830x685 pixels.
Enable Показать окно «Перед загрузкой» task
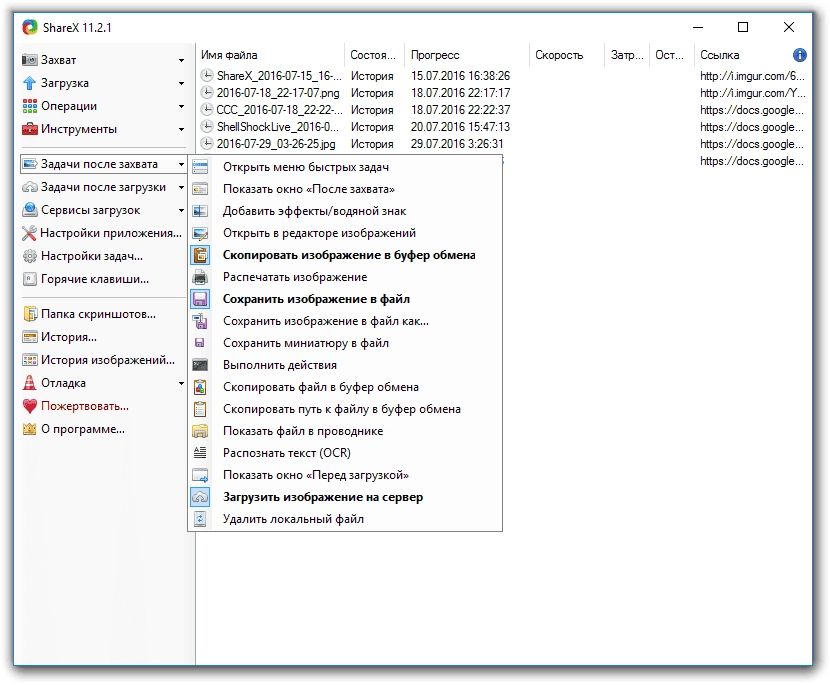344,475
